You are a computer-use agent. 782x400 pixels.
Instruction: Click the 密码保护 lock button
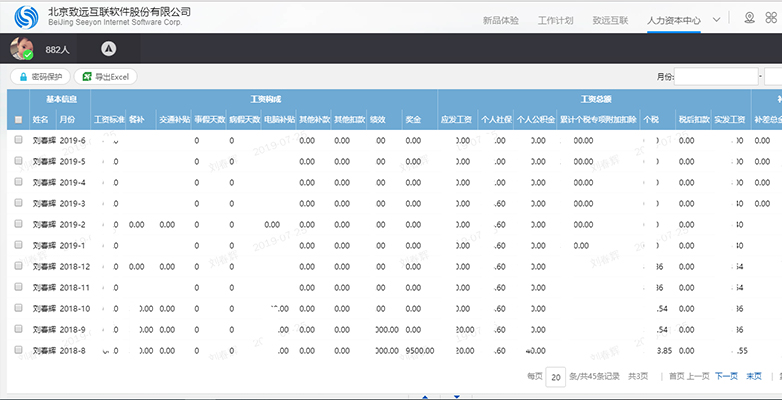click(x=40, y=76)
